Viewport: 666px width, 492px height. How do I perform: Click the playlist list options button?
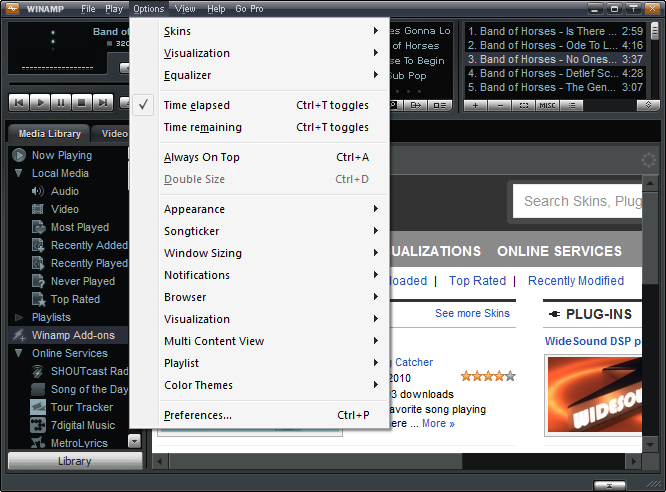point(572,105)
